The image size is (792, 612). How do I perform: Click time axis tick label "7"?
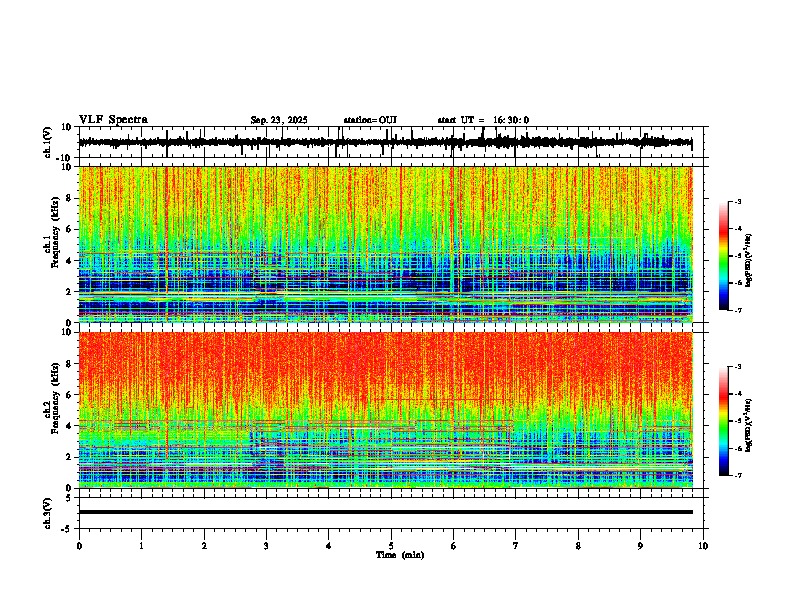click(x=516, y=546)
